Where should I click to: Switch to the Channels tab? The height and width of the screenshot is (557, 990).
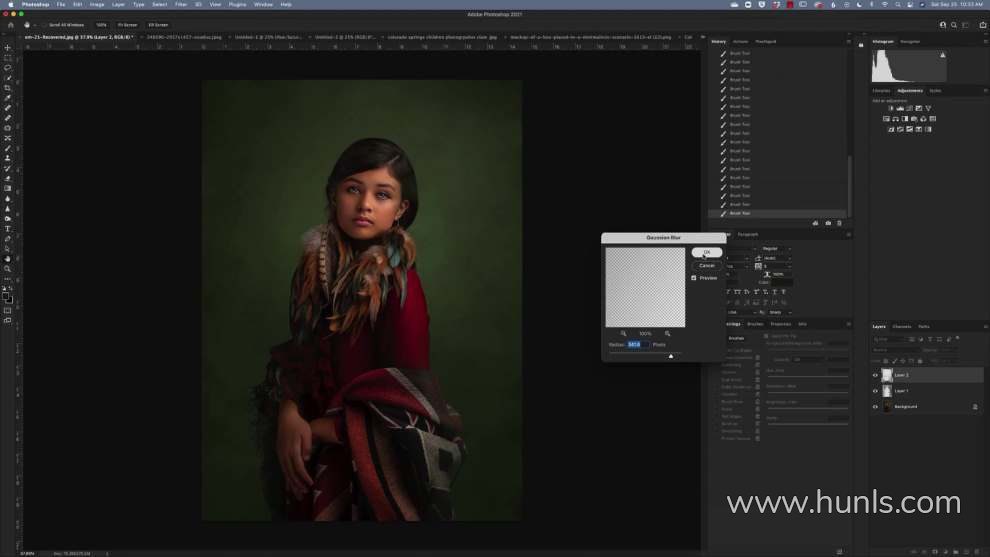tap(902, 326)
